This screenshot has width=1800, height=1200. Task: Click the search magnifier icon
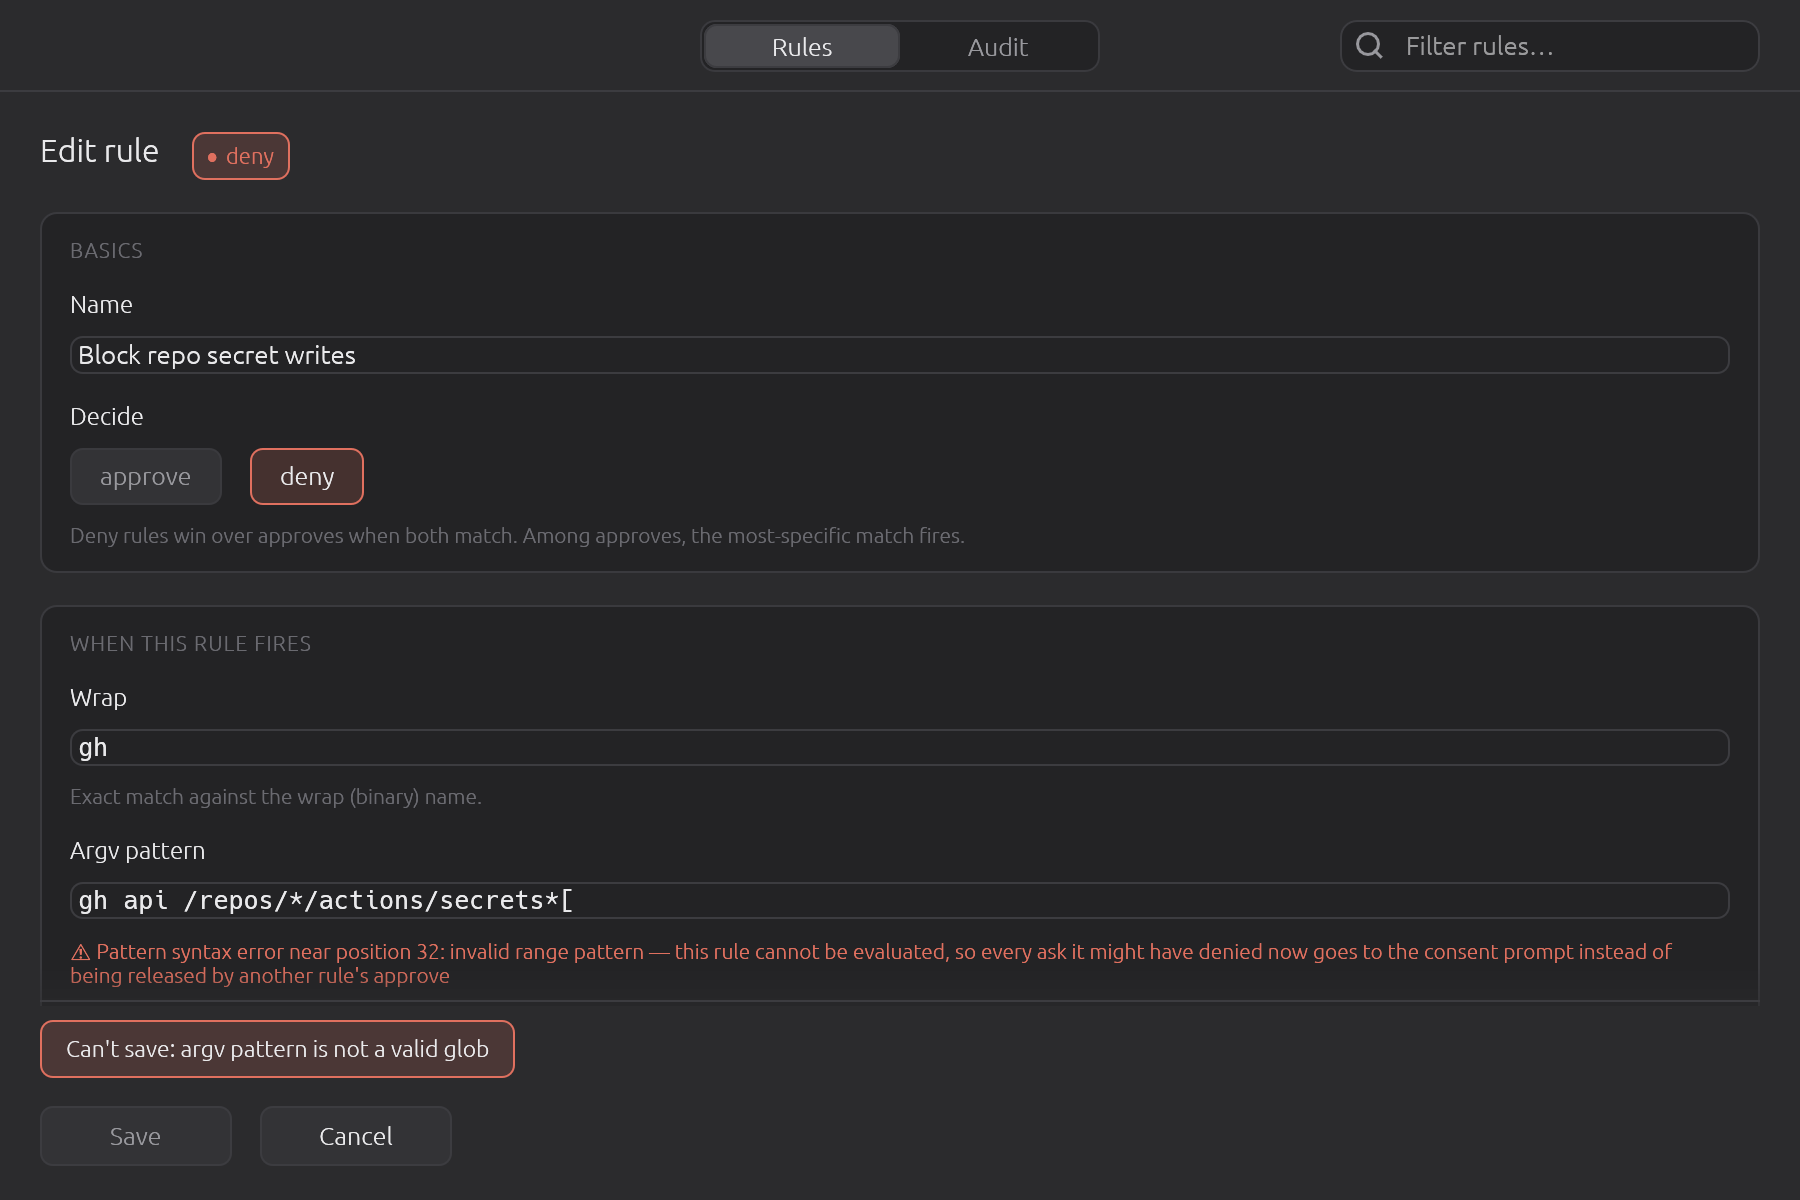pos(1369,46)
